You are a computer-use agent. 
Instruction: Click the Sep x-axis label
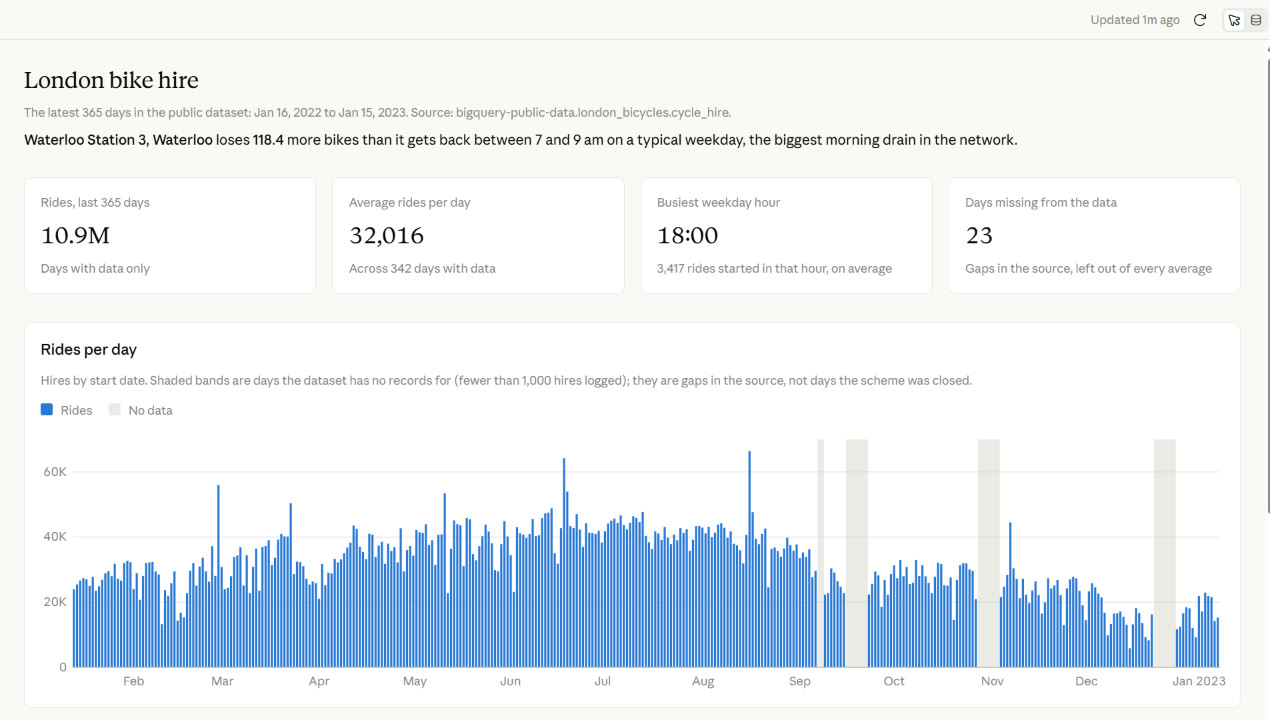pyautogui.click(x=799, y=681)
